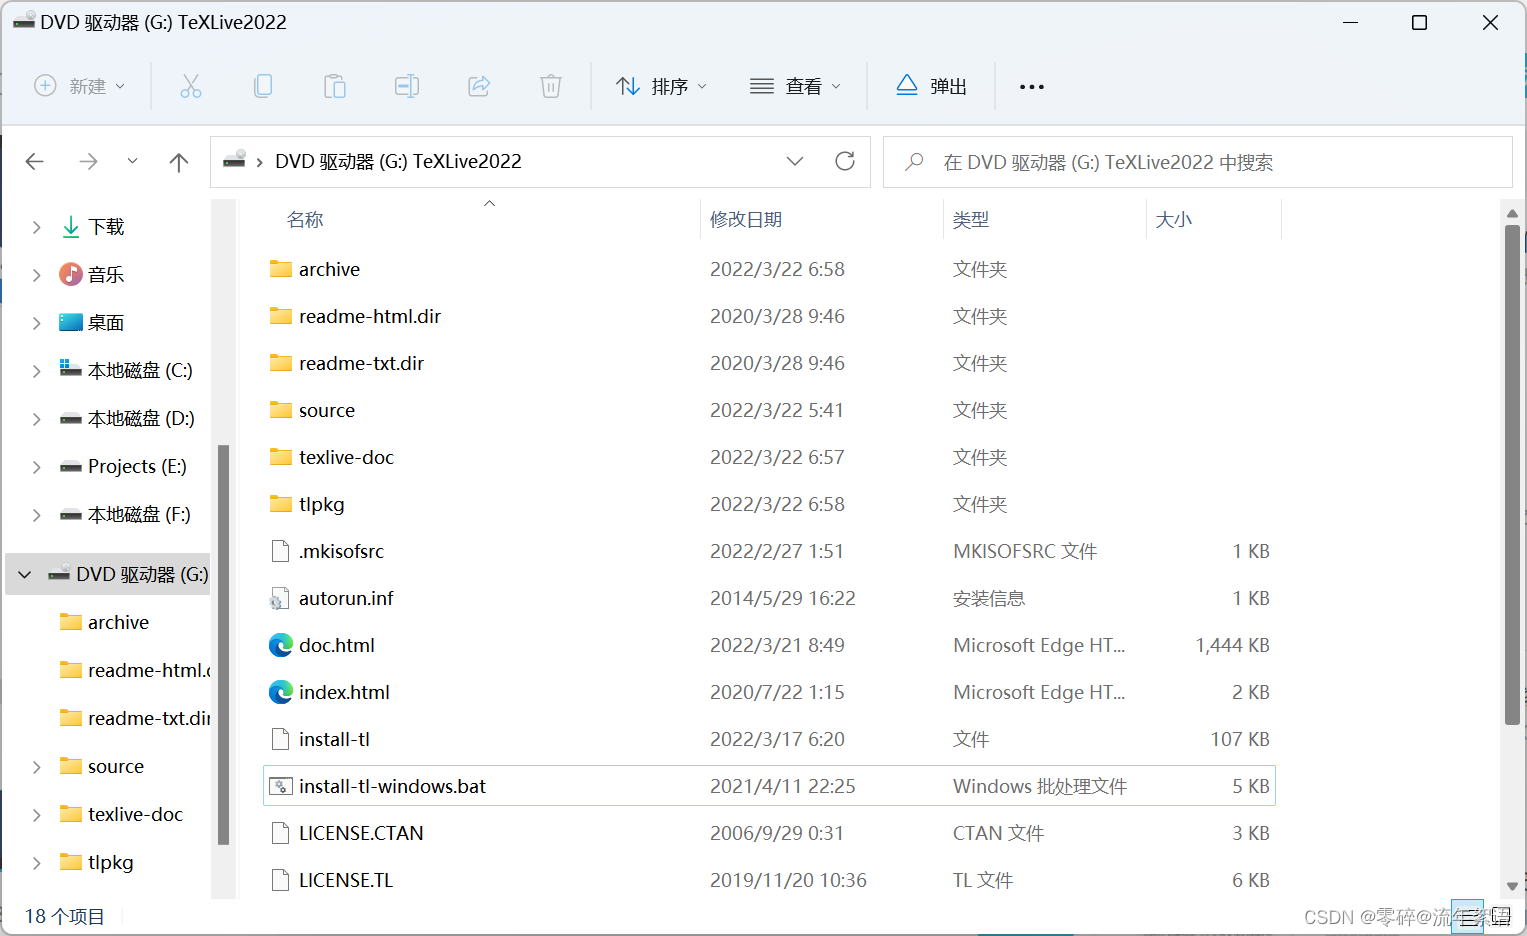
Task: Click the drive icon in address bar
Action: (235, 160)
